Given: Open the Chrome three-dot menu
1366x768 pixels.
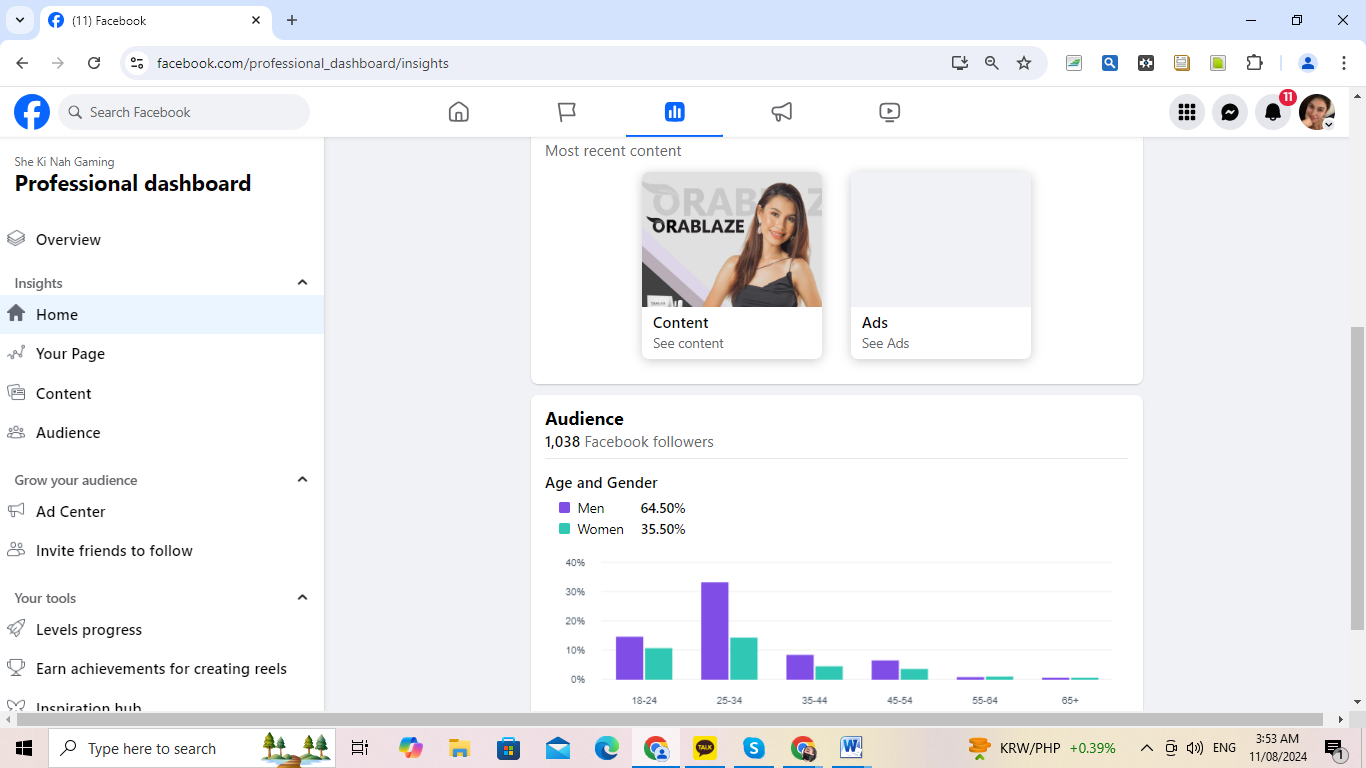Looking at the screenshot, I should [x=1343, y=63].
